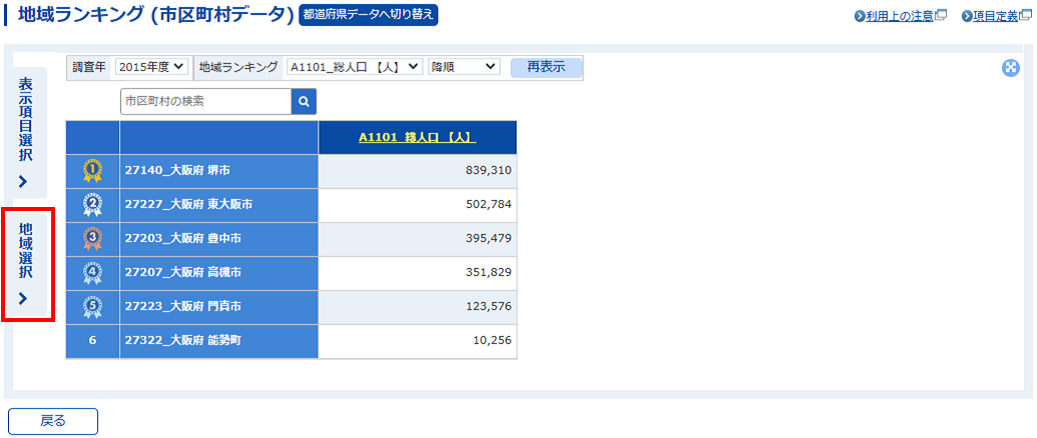Expand the 地域選択 side tab

tap(26, 265)
